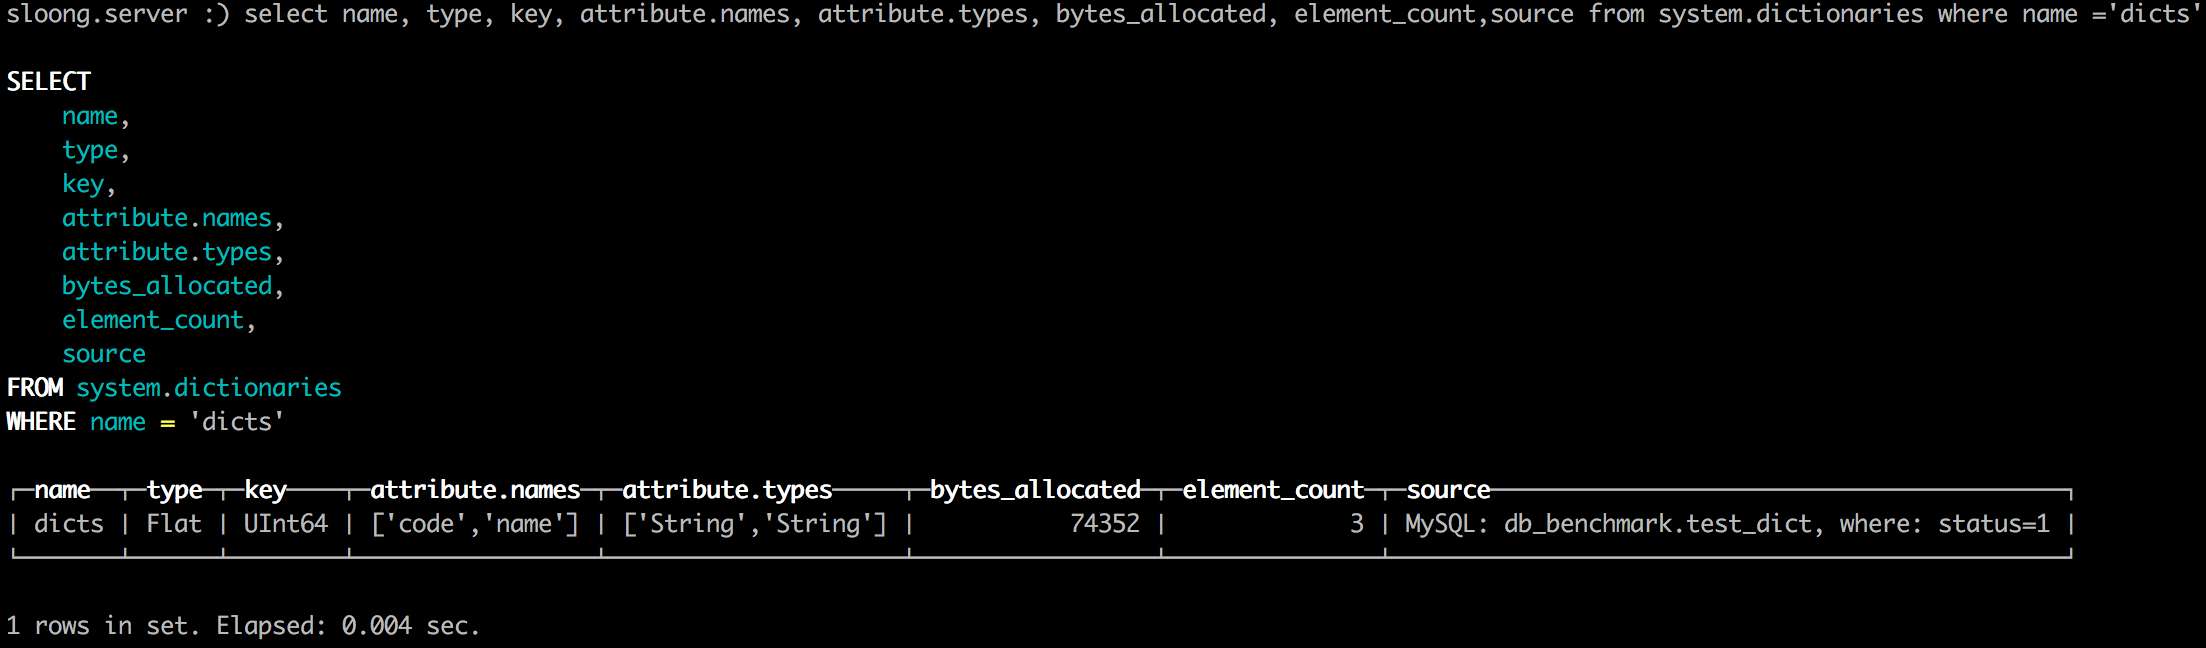Click the 'type' result table header
This screenshot has width=2206, height=648.
point(175,490)
